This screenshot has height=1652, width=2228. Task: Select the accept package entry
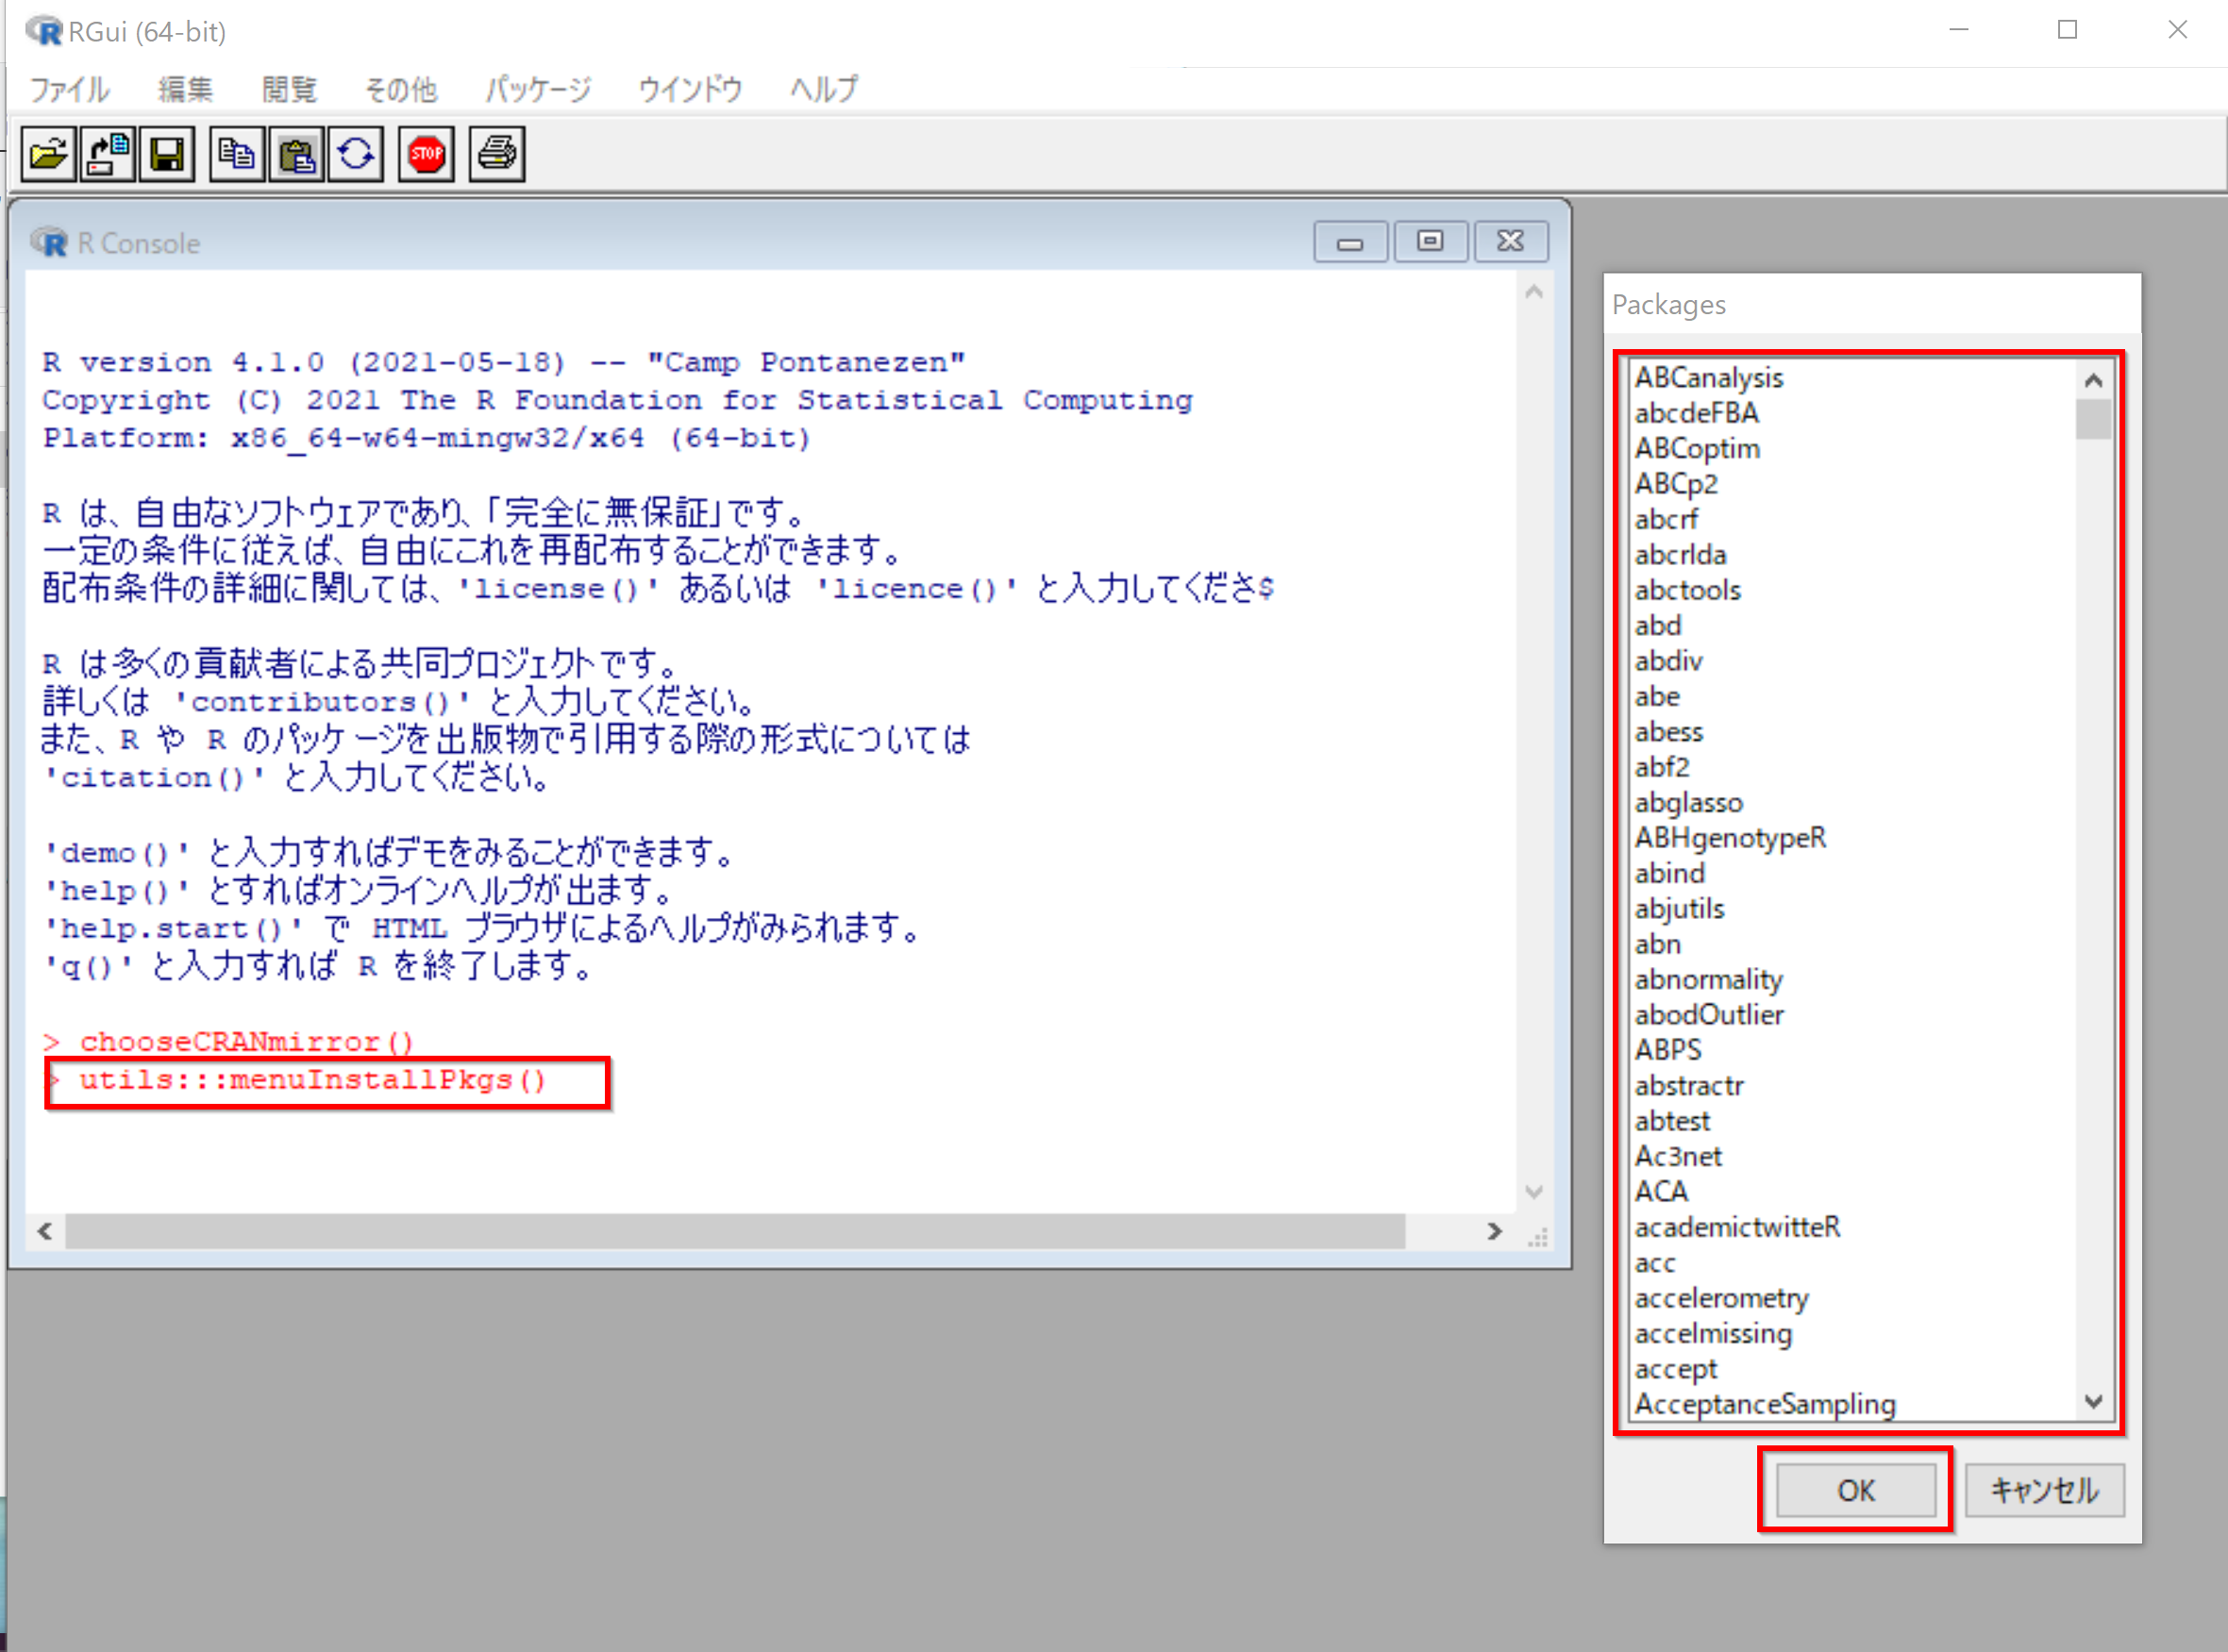coord(1852,1369)
